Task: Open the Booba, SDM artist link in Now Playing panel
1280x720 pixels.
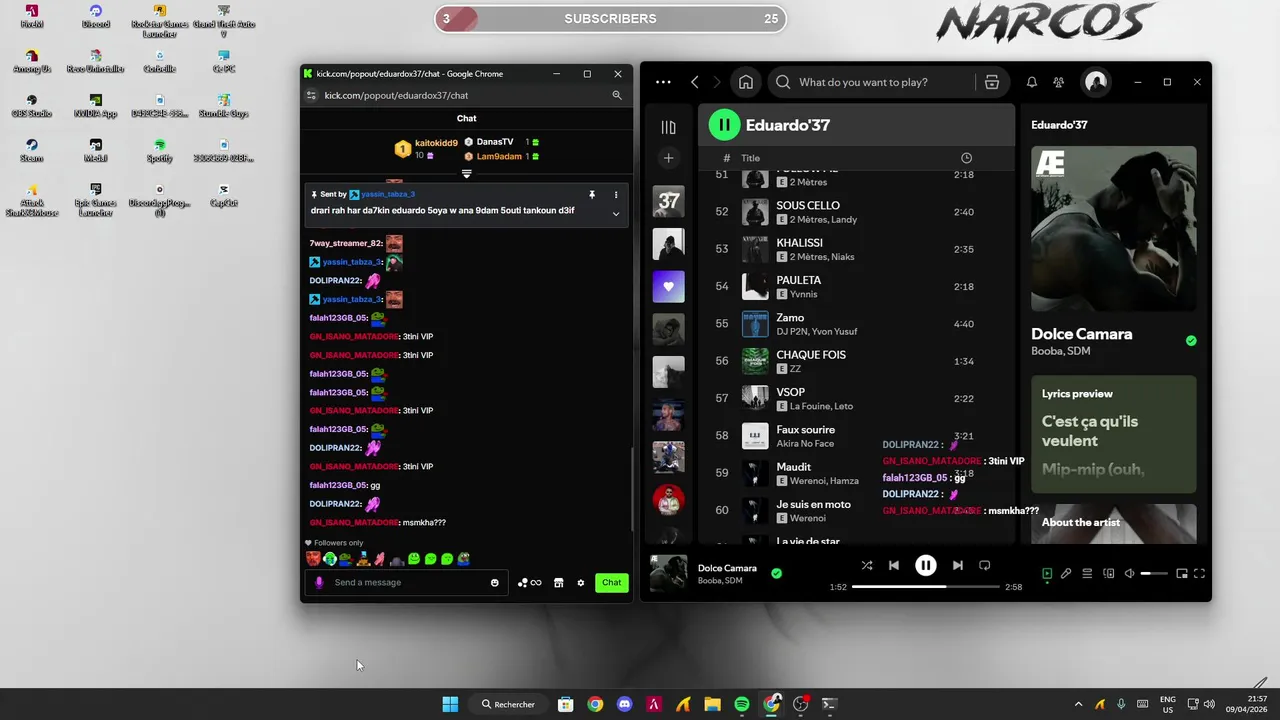Action: click(1061, 351)
